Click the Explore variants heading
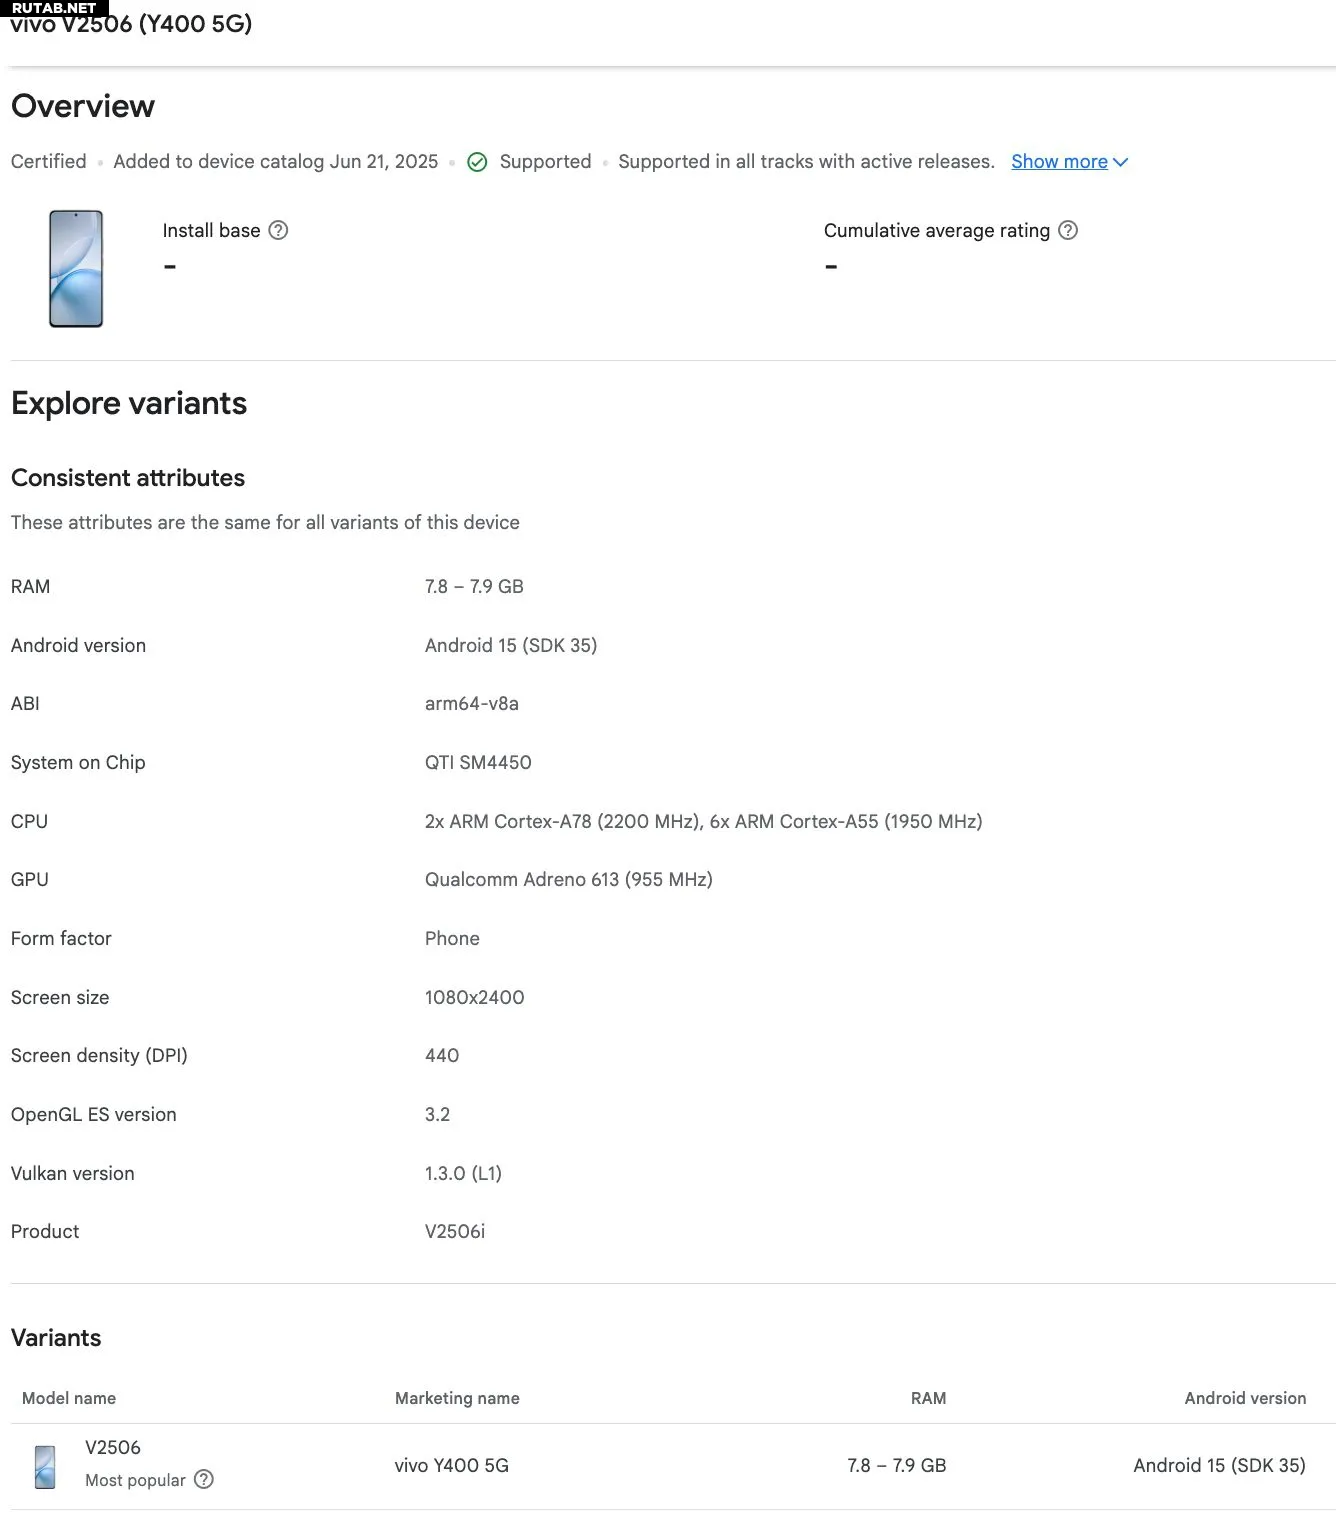 [129, 403]
